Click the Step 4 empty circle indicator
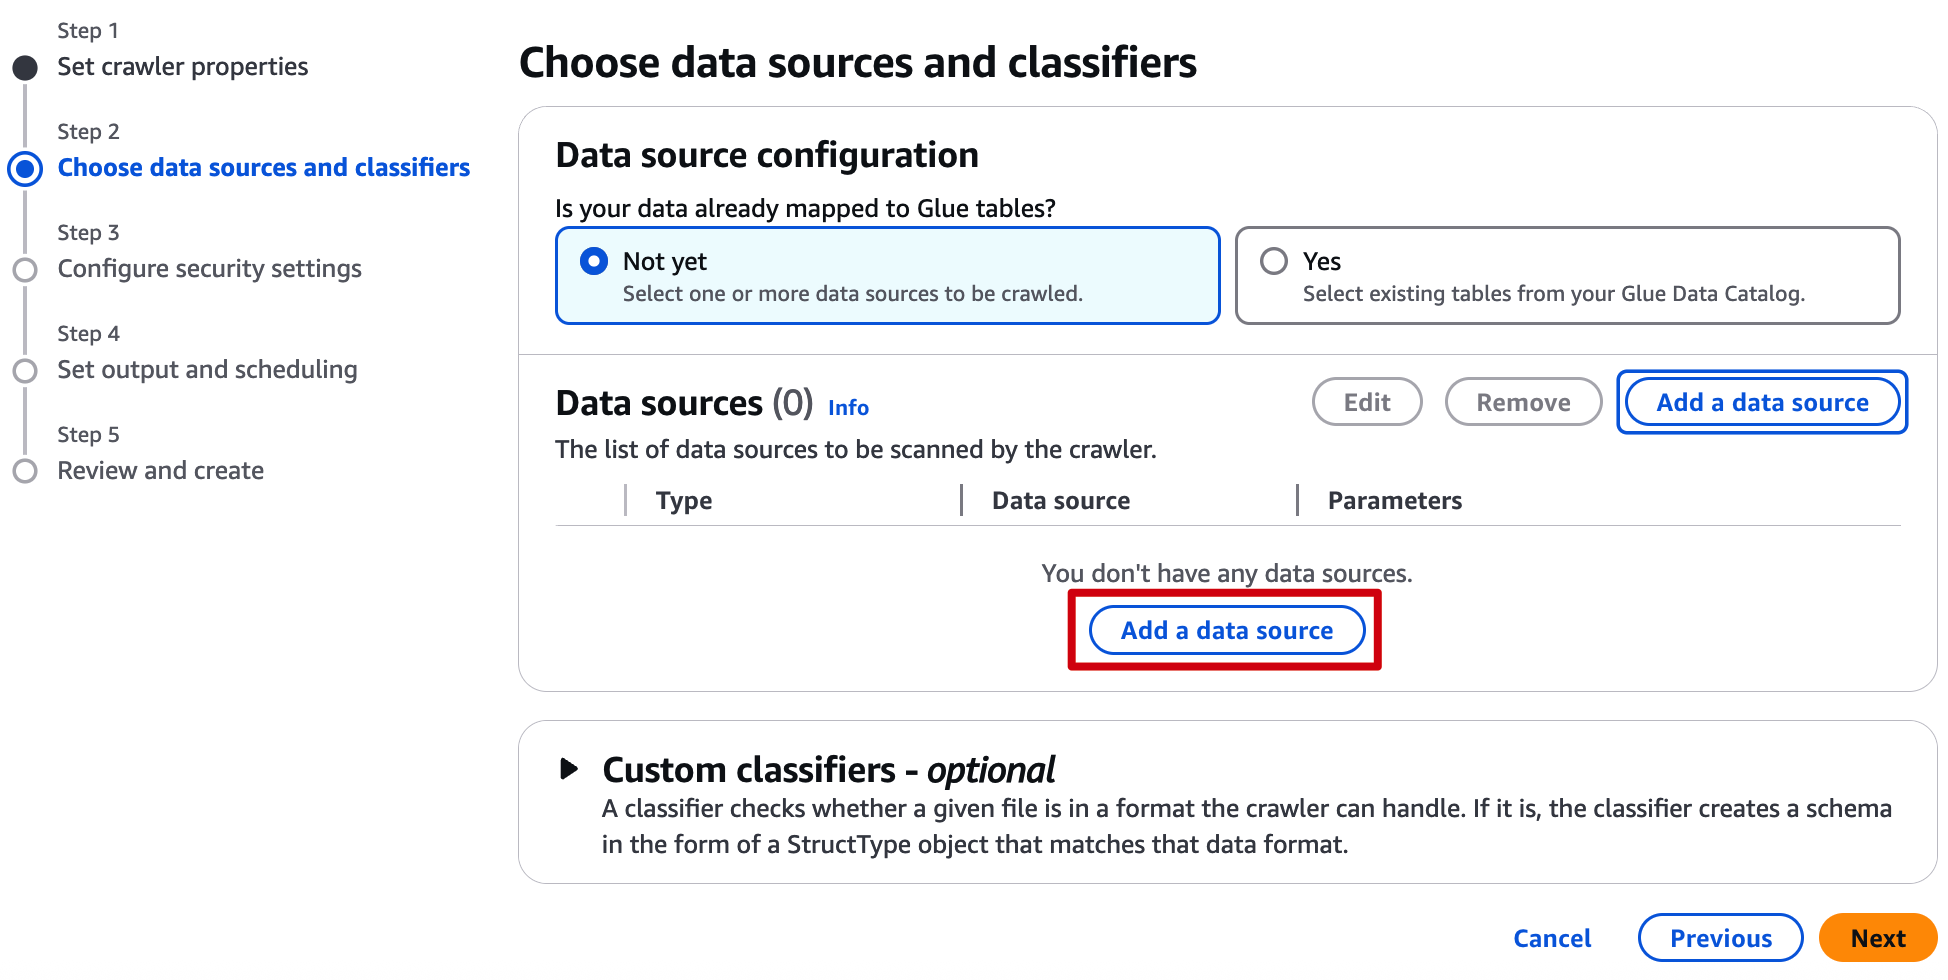The height and width of the screenshot is (980, 1948). 25,371
